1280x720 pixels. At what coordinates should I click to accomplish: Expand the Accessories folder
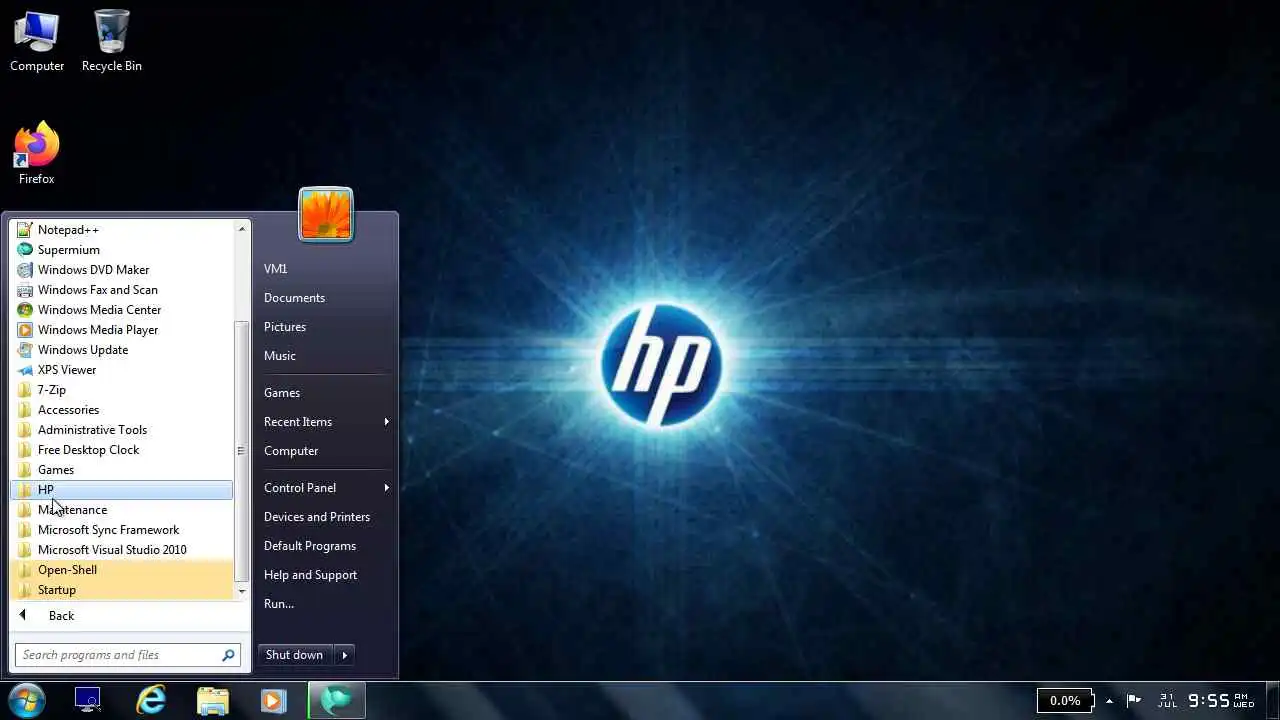(121, 410)
